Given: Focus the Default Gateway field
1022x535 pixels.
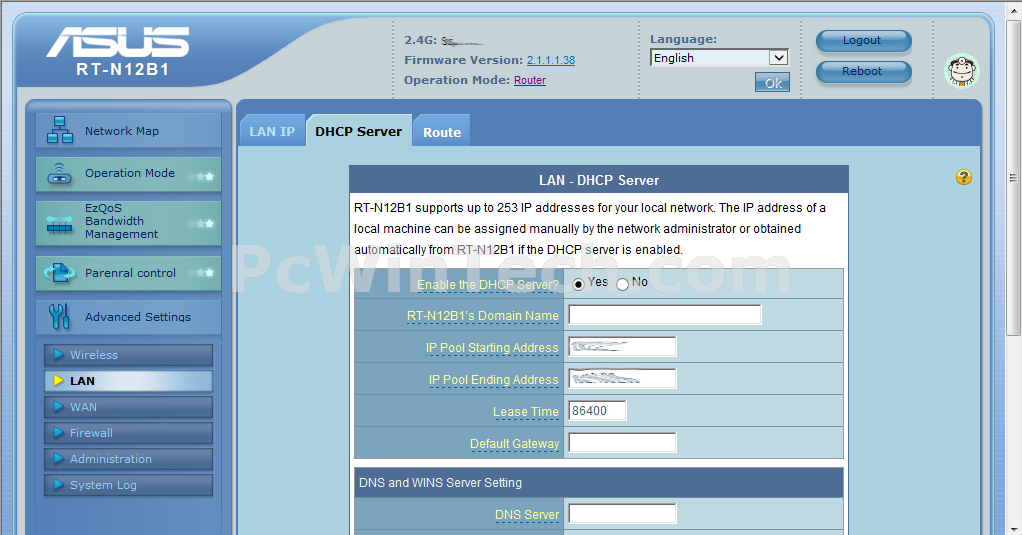Looking at the screenshot, I should tap(622, 442).
